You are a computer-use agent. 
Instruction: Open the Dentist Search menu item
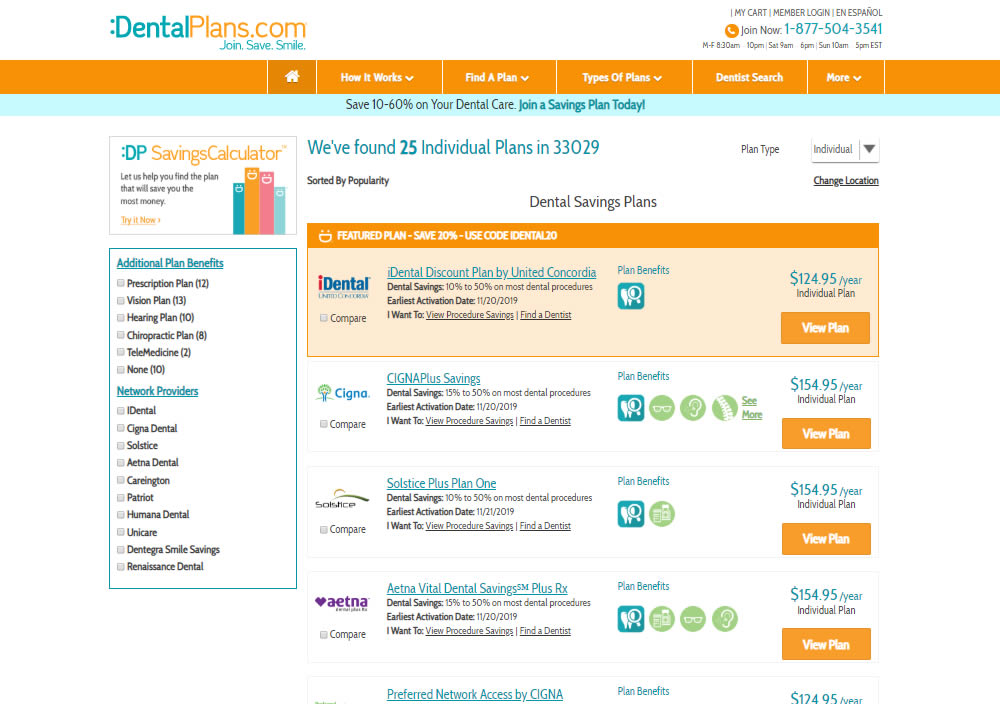(749, 77)
